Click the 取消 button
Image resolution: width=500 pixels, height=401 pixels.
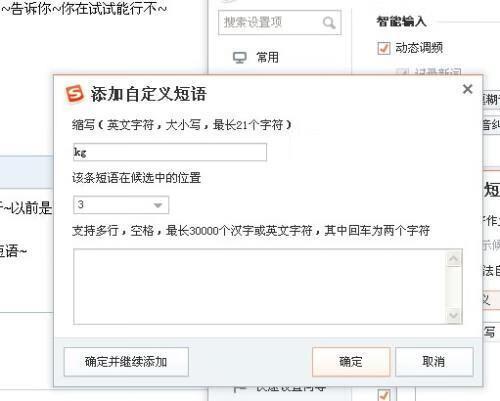coord(434,362)
